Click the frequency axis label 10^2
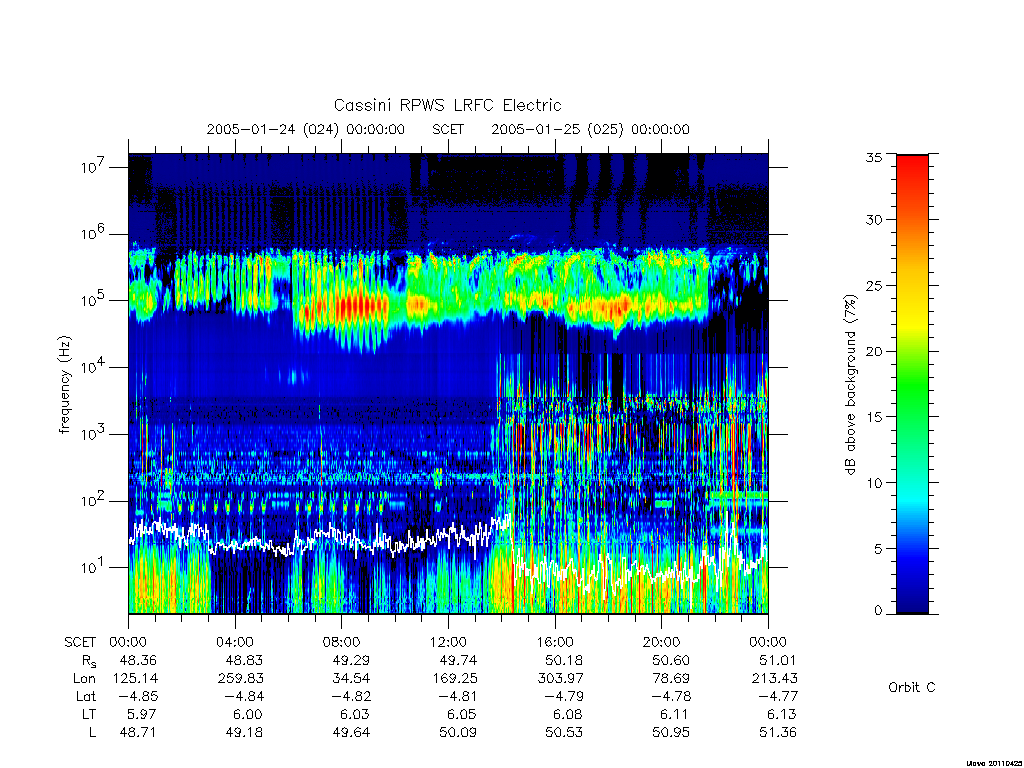 tap(93, 500)
